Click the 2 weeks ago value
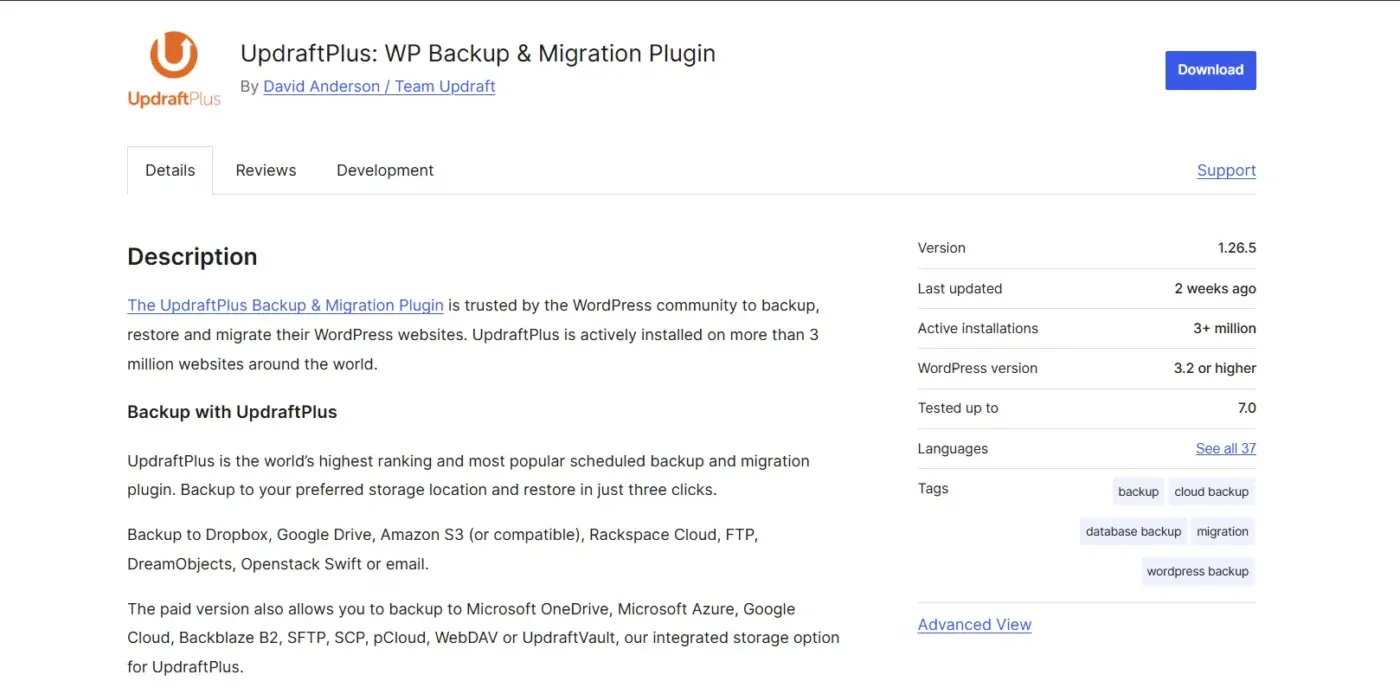This screenshot has width=1400, height=694. [x=1215, y=288]
